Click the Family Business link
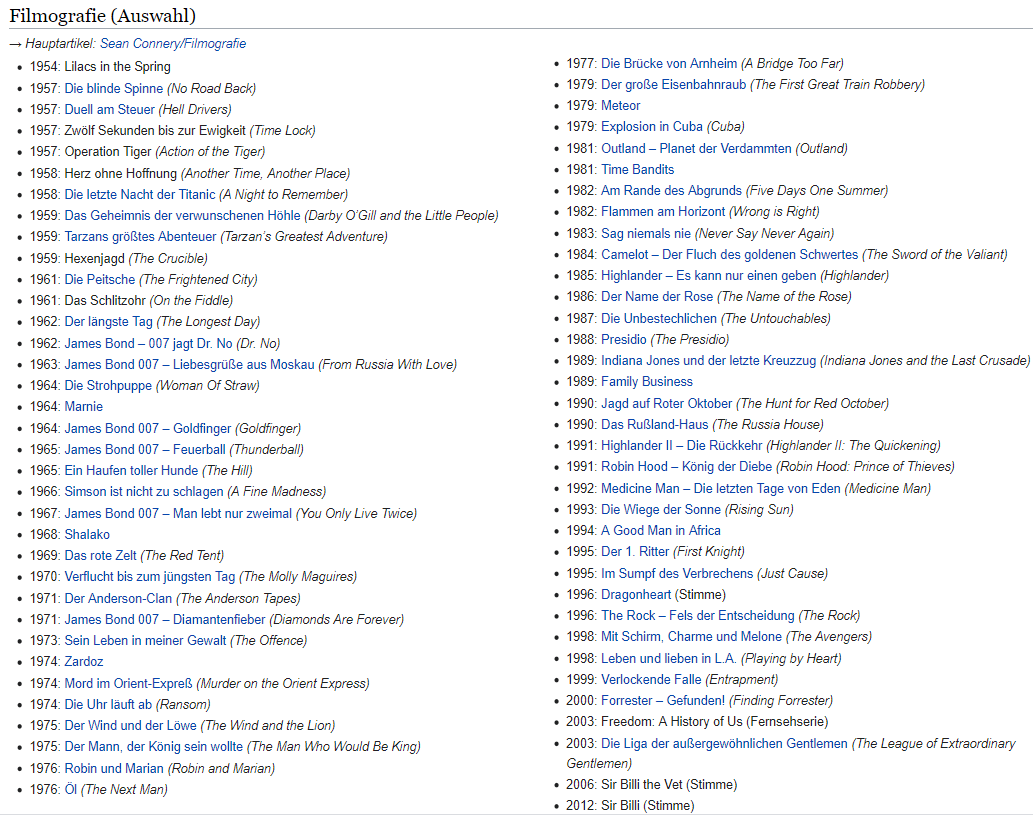The width and height of the screenshot is (1033, 818). (x=647, y=381)
